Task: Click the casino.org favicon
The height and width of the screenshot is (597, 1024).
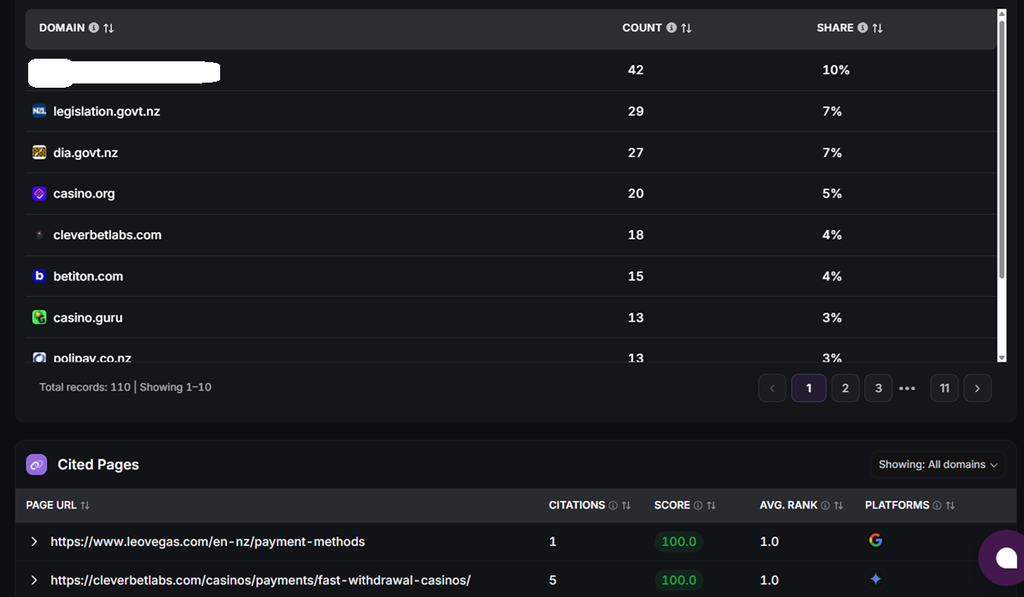Action: click(x=39, y=193)
